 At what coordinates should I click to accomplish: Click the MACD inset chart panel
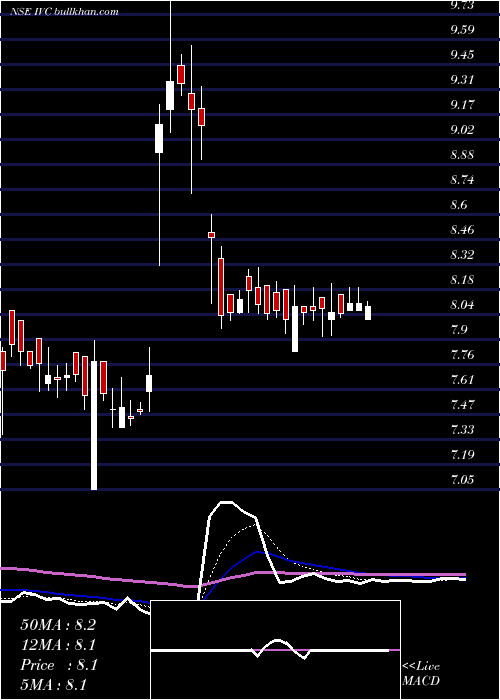[275, 650]
